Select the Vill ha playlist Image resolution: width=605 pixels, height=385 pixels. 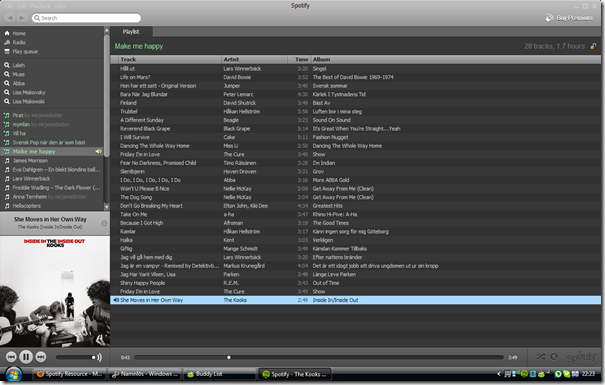(x=19, y=133)
